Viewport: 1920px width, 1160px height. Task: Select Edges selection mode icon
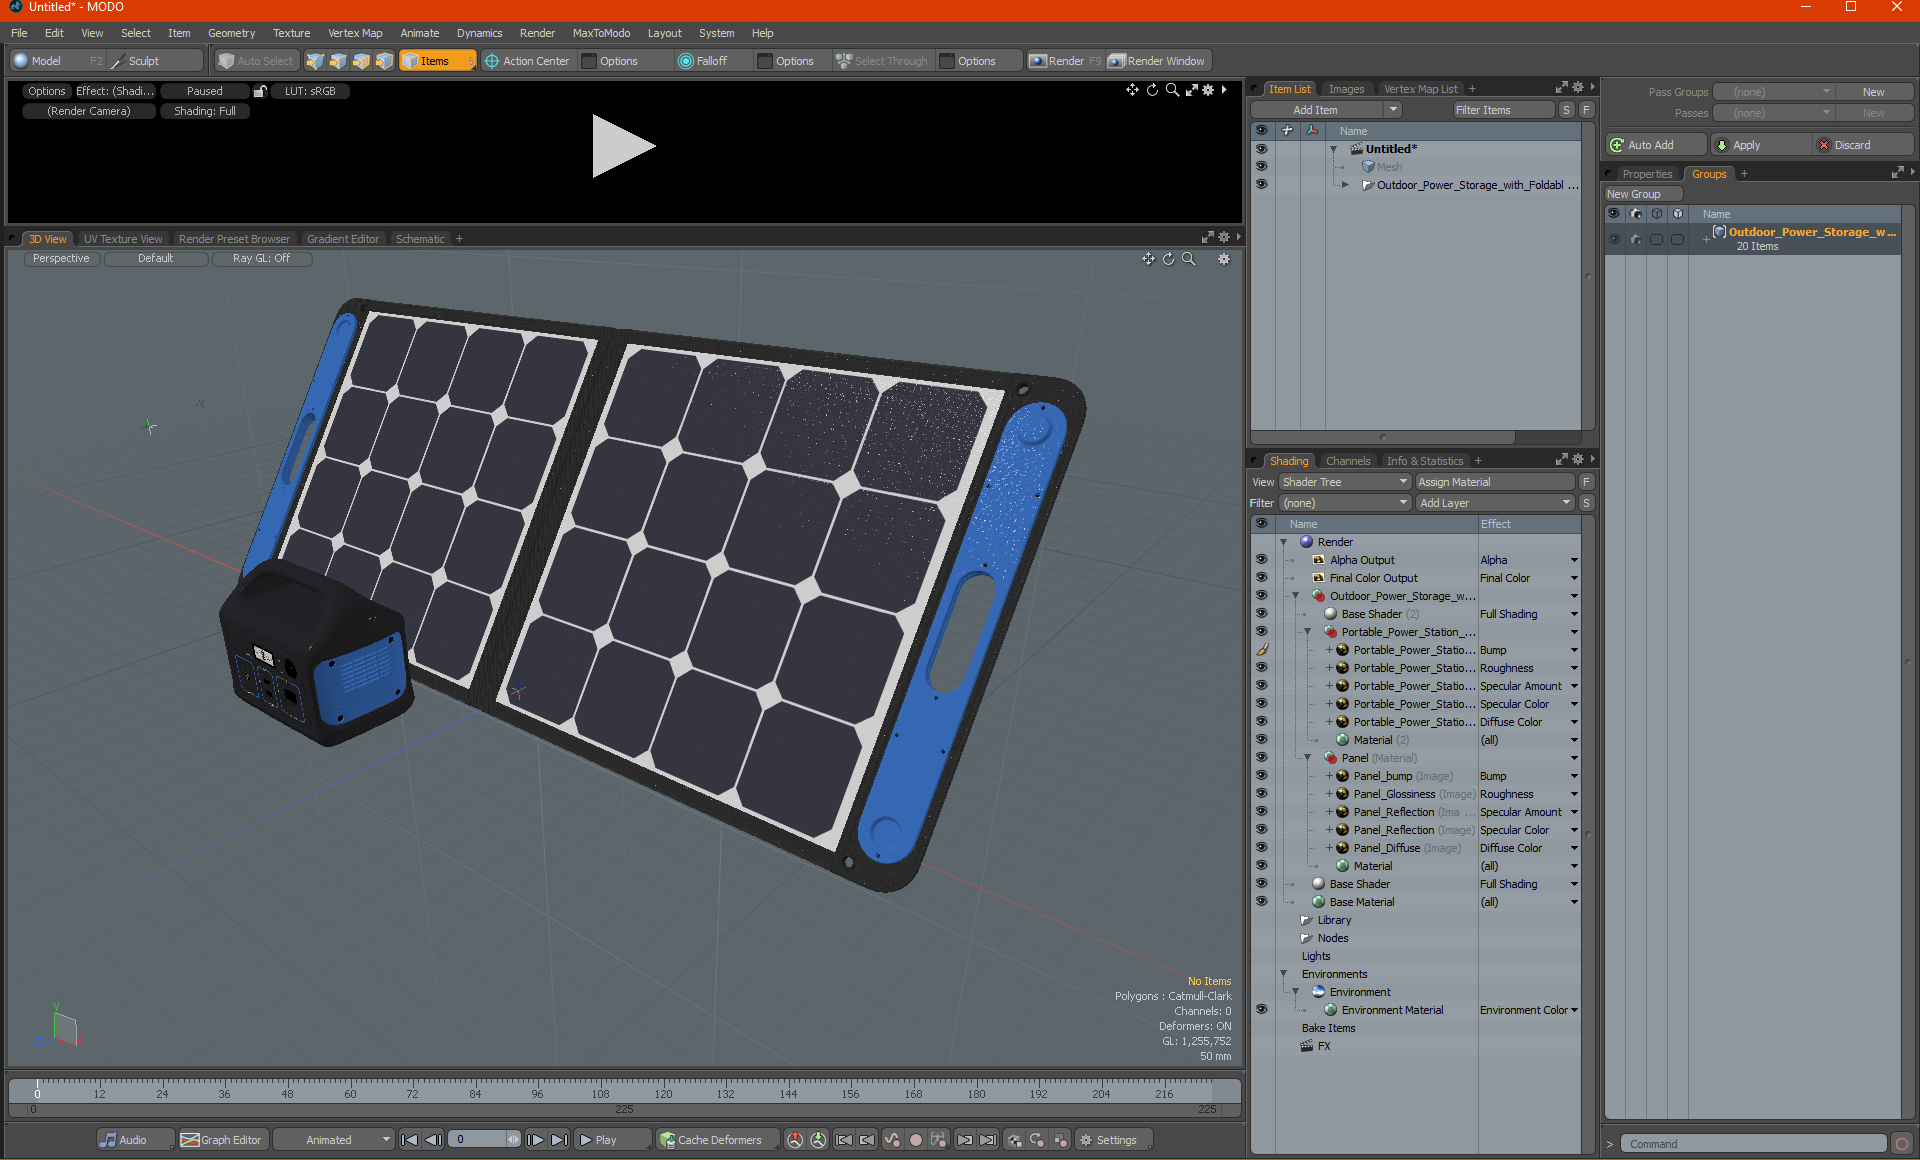pos(338,61)
